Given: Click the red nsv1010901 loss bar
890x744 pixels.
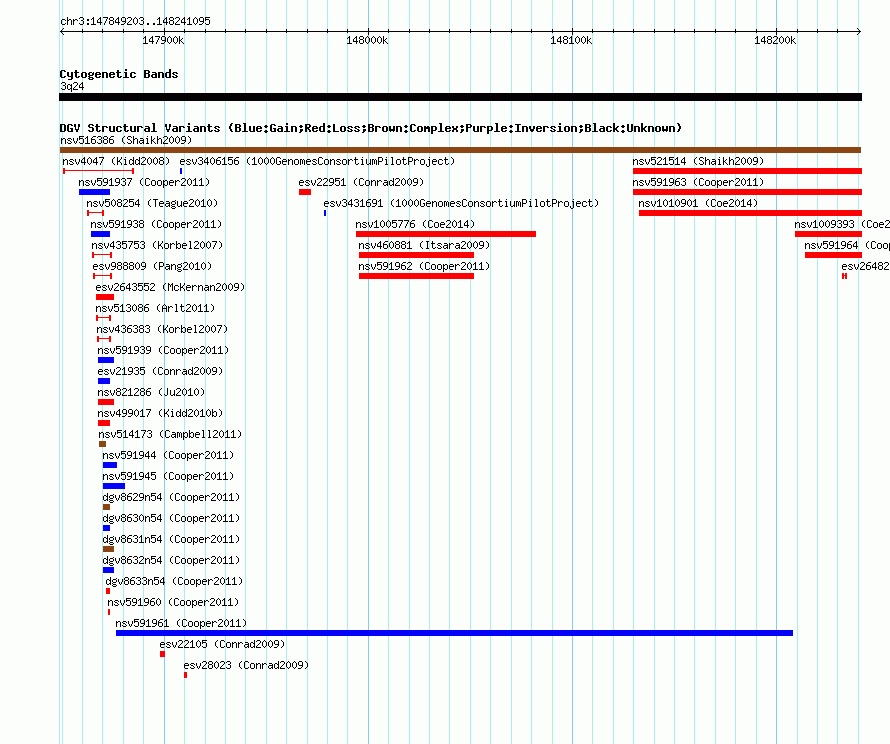Looking at the screenshot, I should click(x=750, y=213).
